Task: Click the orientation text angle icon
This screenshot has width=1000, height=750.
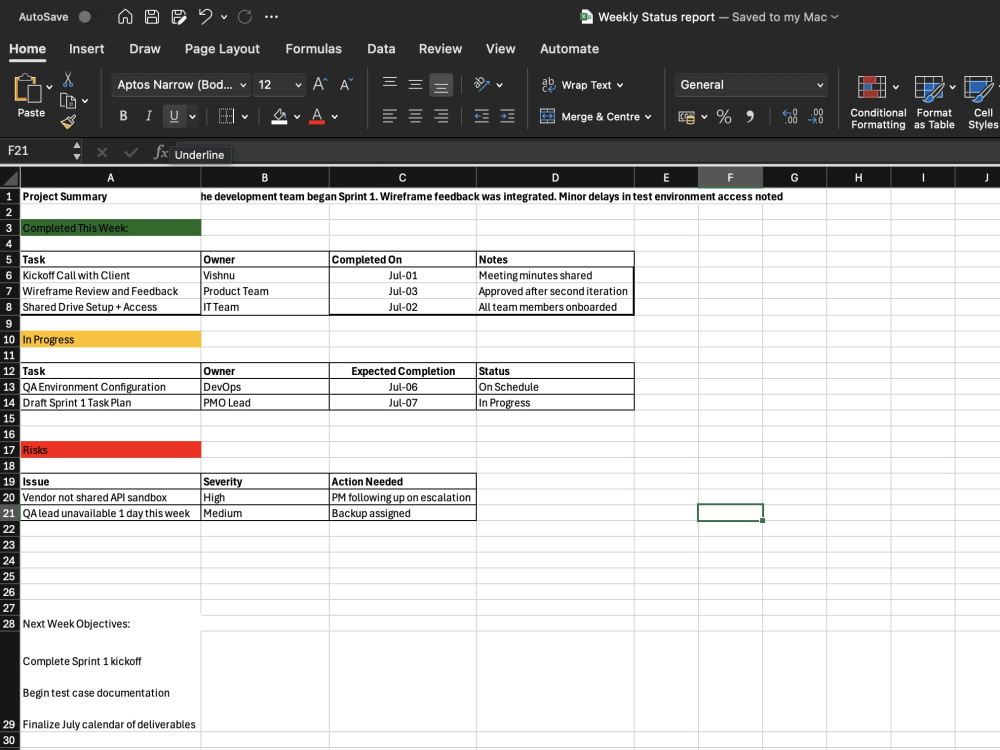Action: tap(482, 84)
